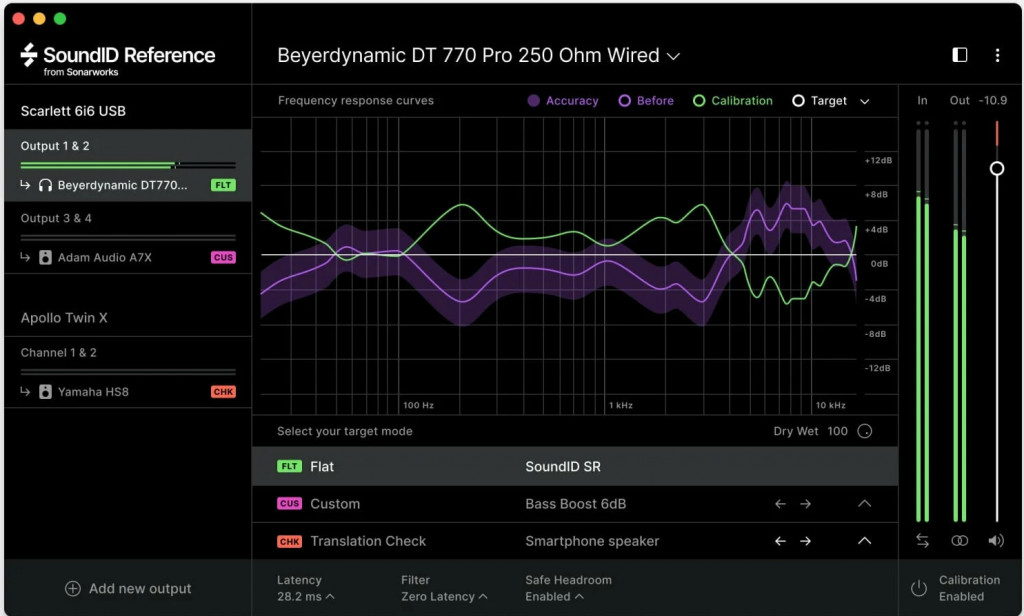1024x616 pixels.
Task: Select next Translation Check preset arrow
Action: [805, 541]
